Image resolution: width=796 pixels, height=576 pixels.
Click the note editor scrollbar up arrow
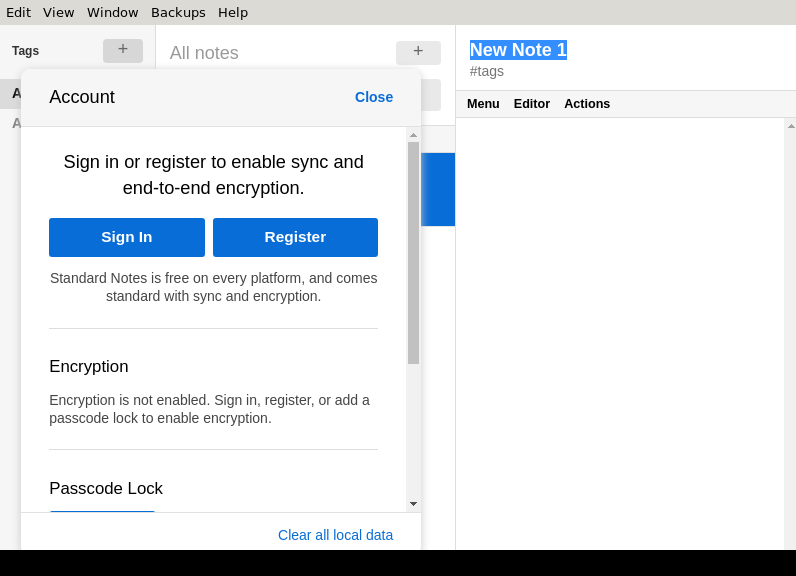pyautogui.click(x=790, y=125)
